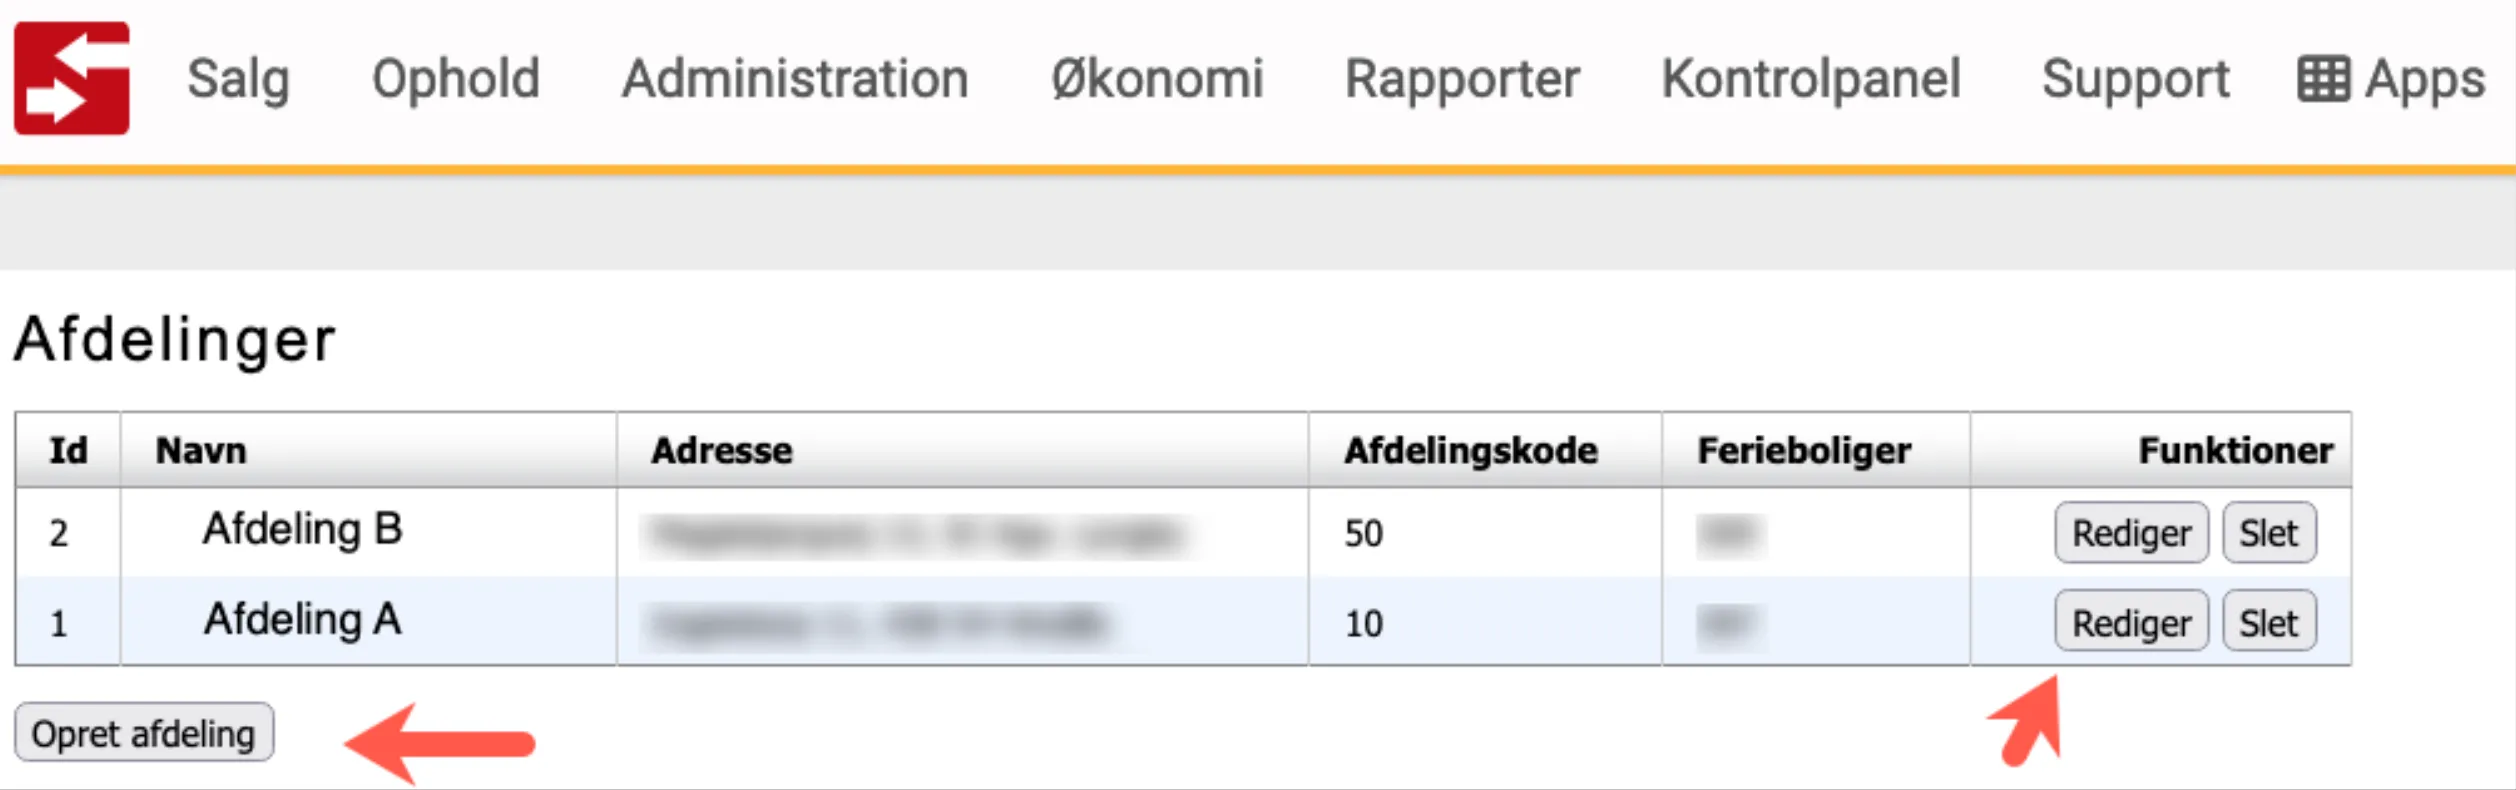
Task: Click Slet for Afdeling A
Action: point(2268,621)
